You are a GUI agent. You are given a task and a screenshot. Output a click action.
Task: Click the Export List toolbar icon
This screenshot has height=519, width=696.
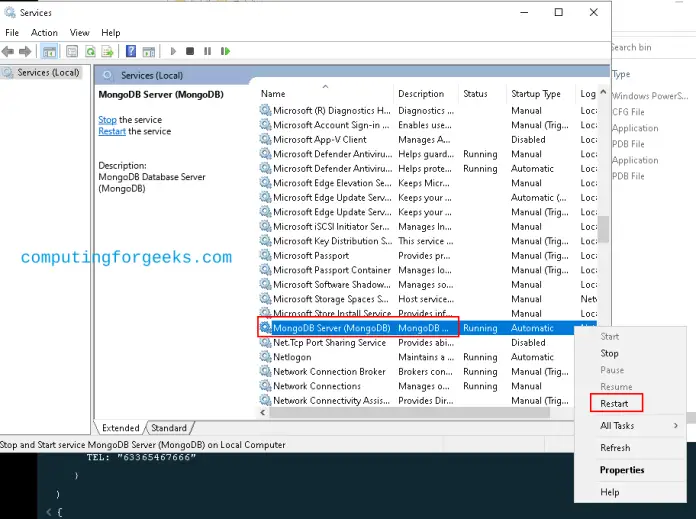tap(106, 51)
